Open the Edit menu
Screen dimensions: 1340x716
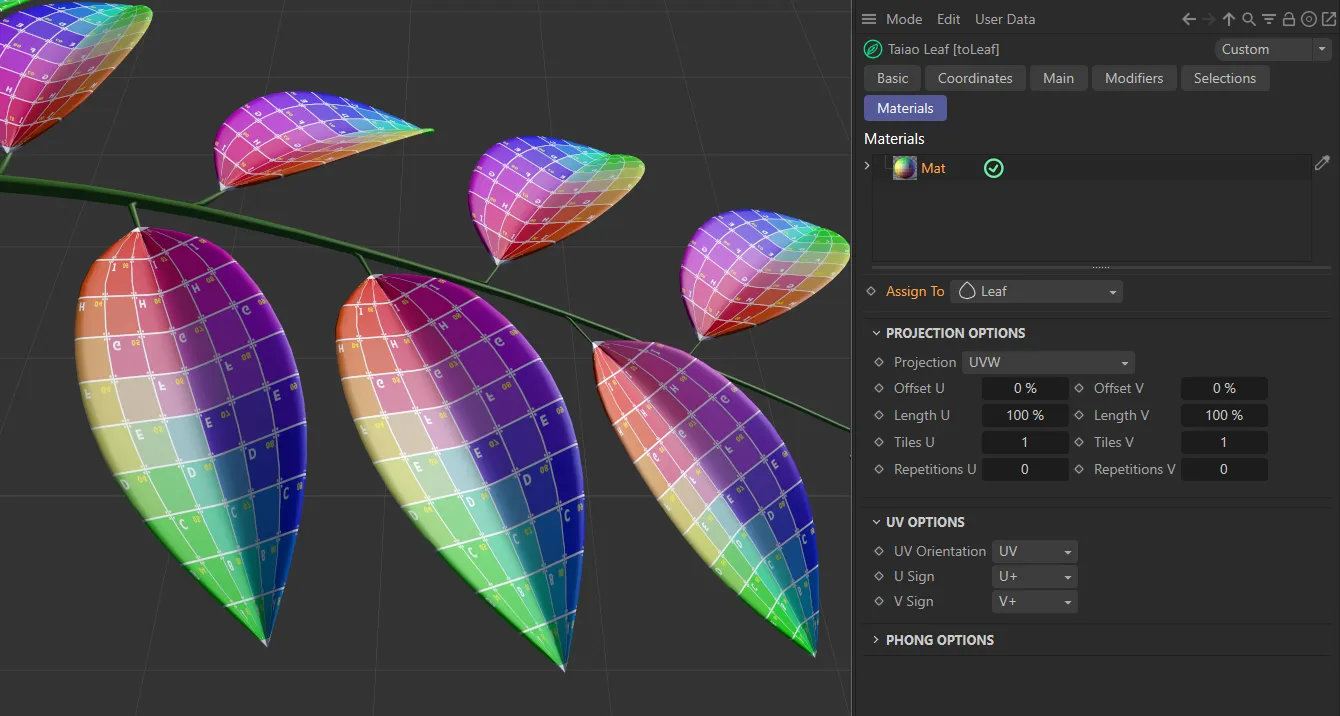(948, 18)
